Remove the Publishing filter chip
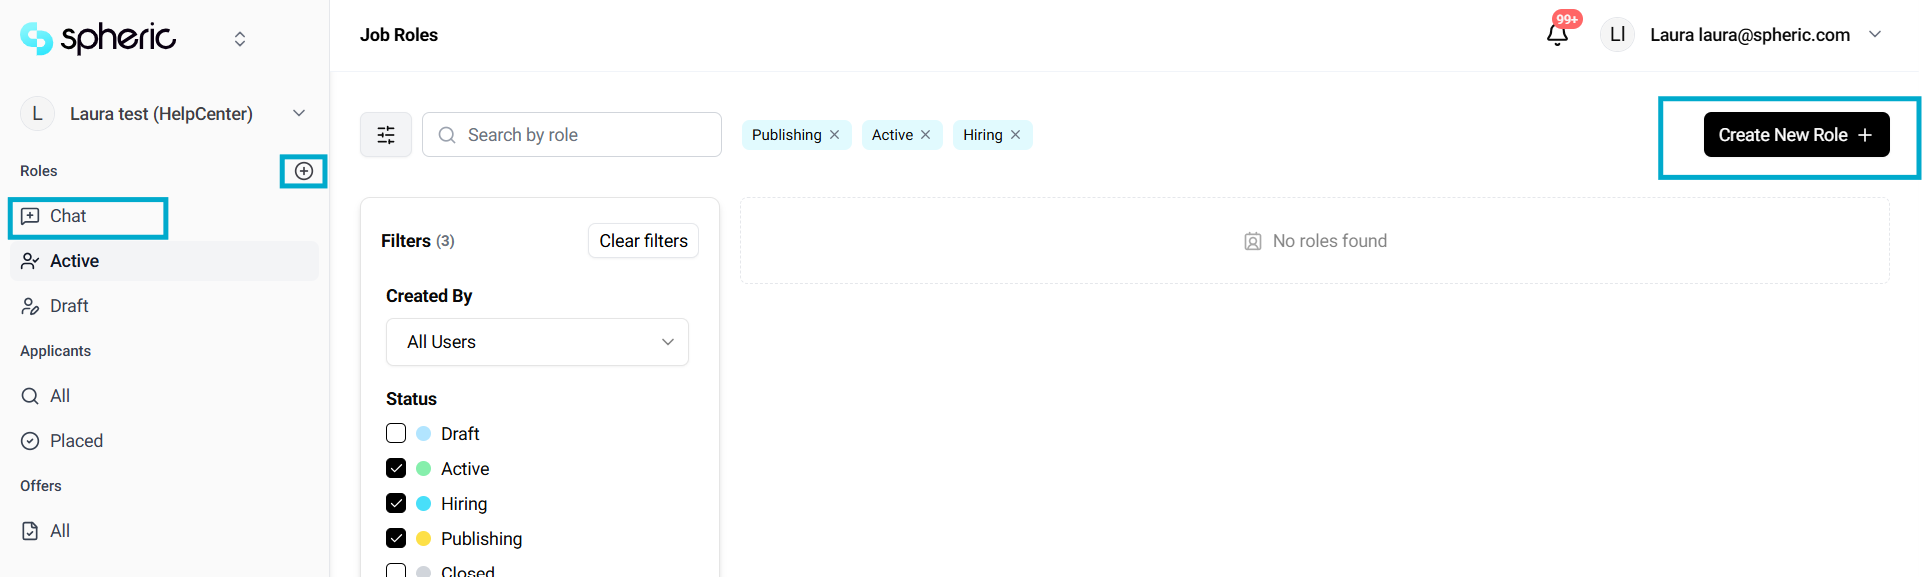 [x=835, y=135]
